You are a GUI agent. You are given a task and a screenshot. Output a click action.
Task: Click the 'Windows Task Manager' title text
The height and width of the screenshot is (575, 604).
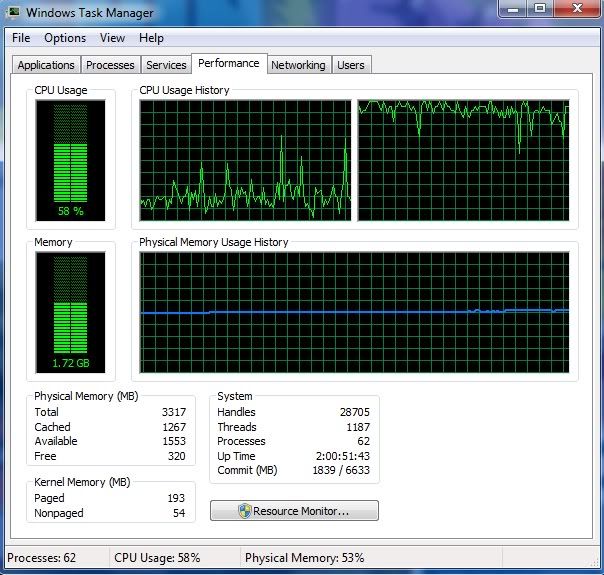[90, 13]
